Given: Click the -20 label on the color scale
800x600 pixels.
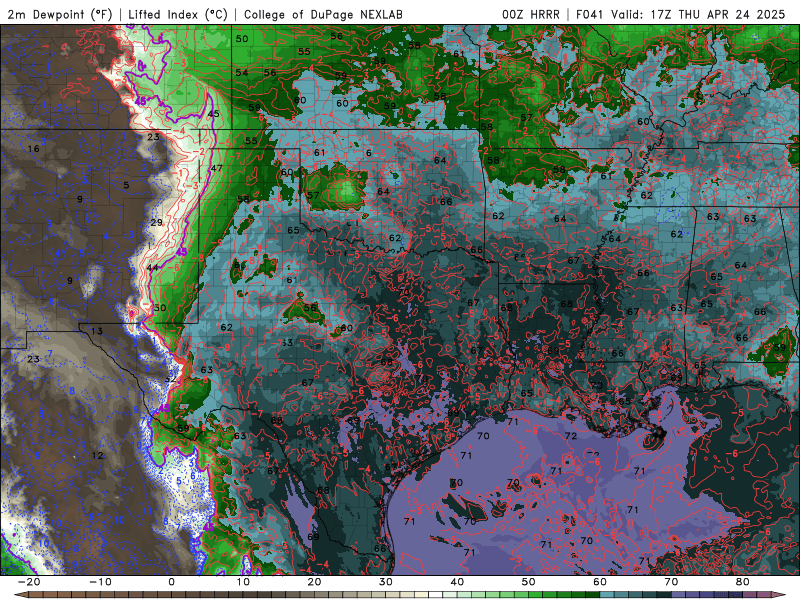Looking at the screenshot, I should click(29, 582).
